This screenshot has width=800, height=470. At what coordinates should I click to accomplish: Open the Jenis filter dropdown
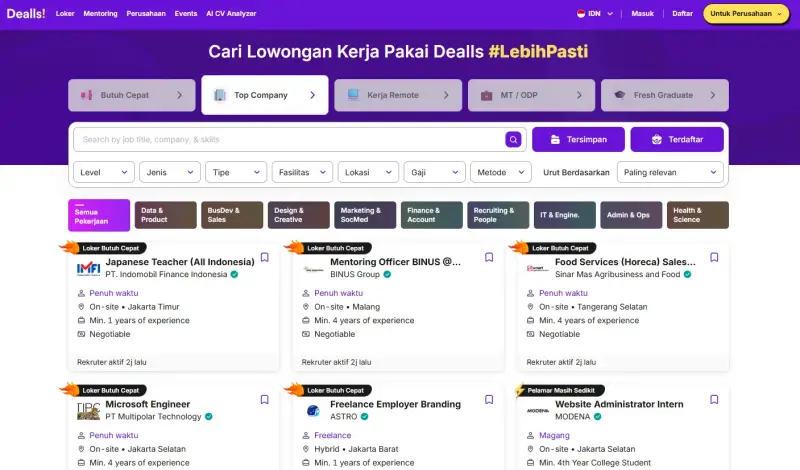click(170, 172)
